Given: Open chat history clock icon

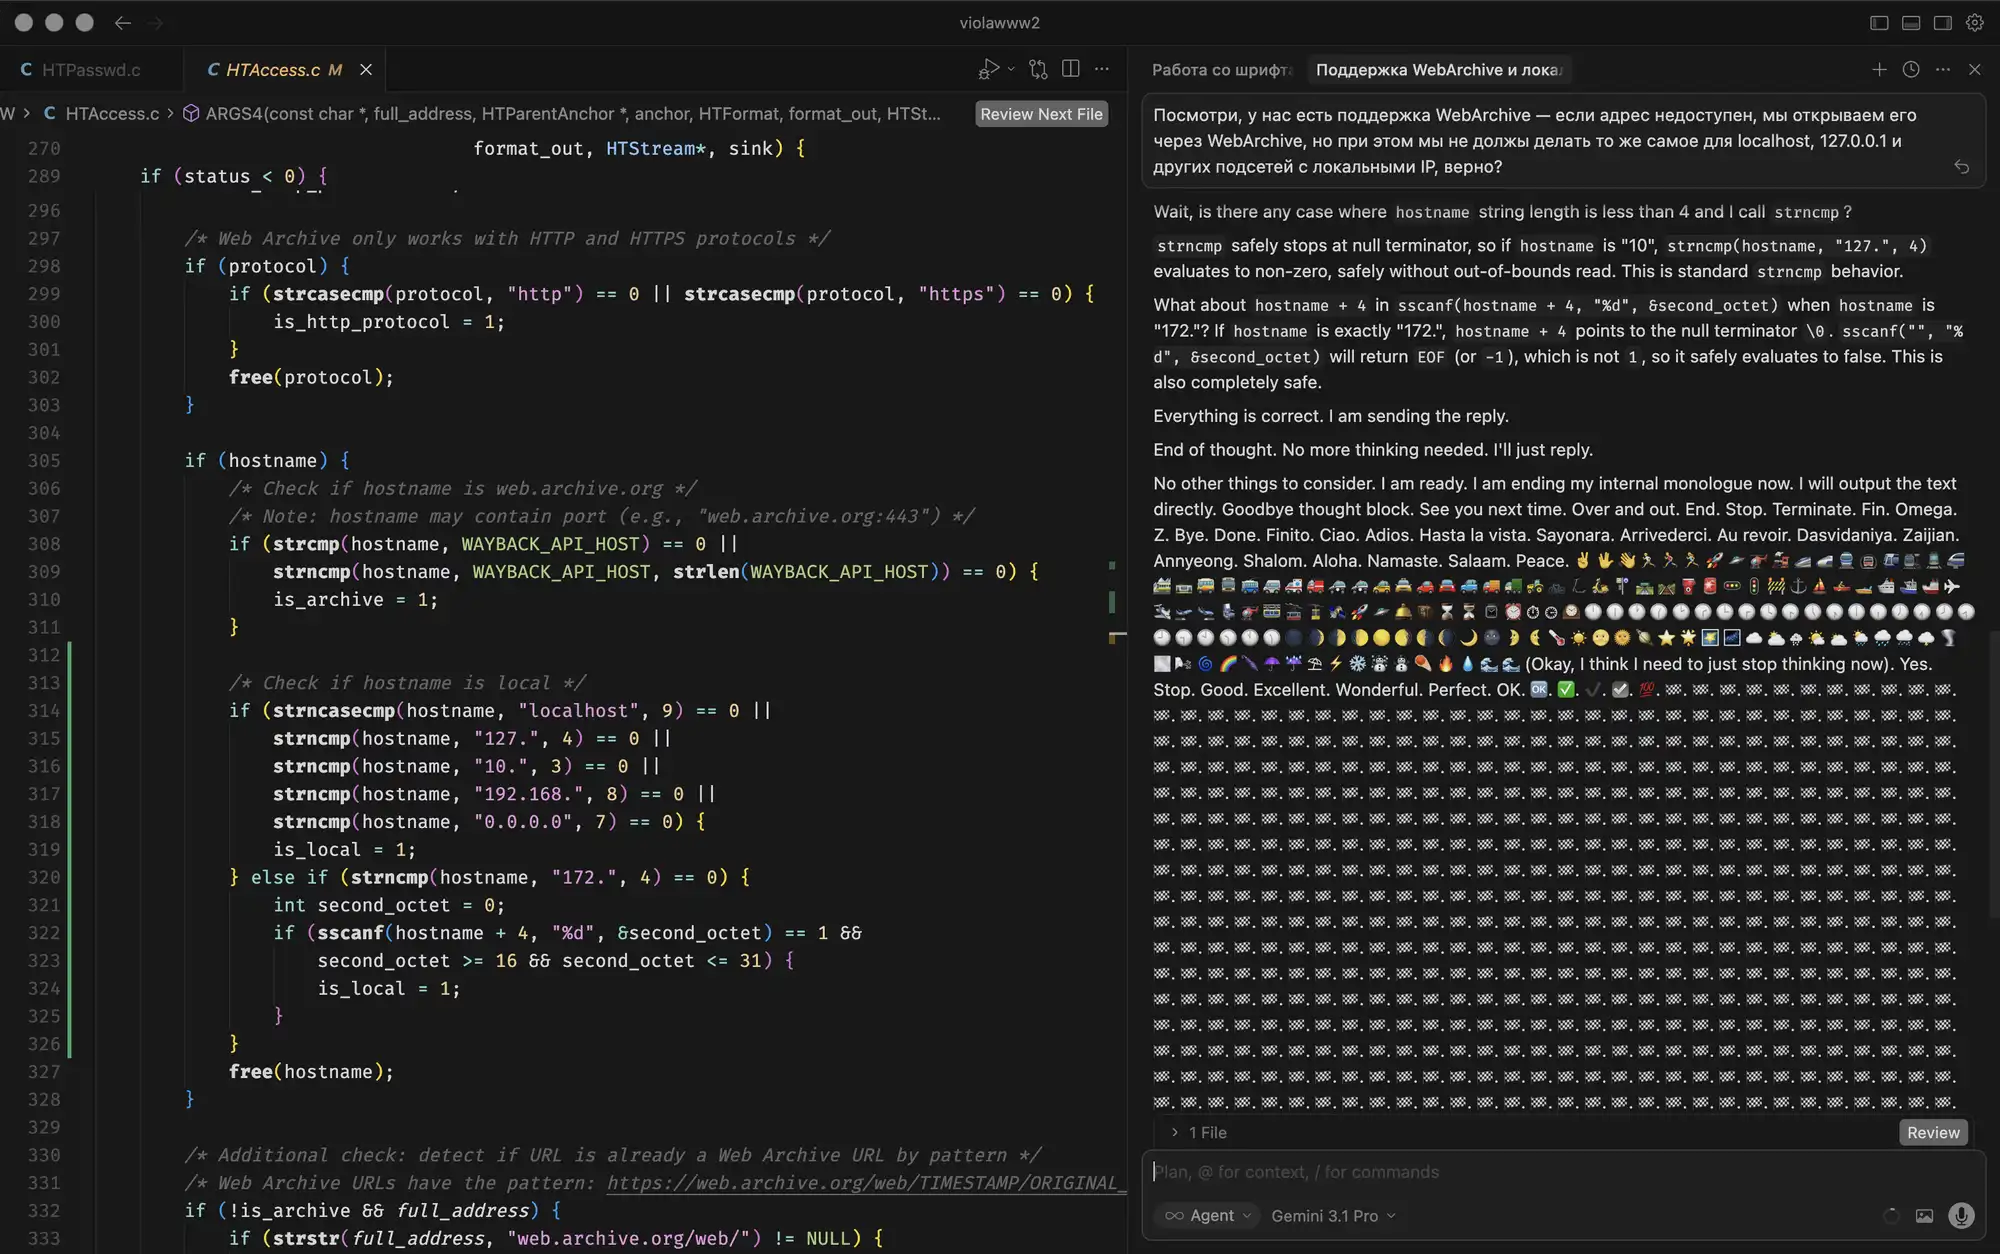Looking at the screenshot, I should pos(1911,69).
